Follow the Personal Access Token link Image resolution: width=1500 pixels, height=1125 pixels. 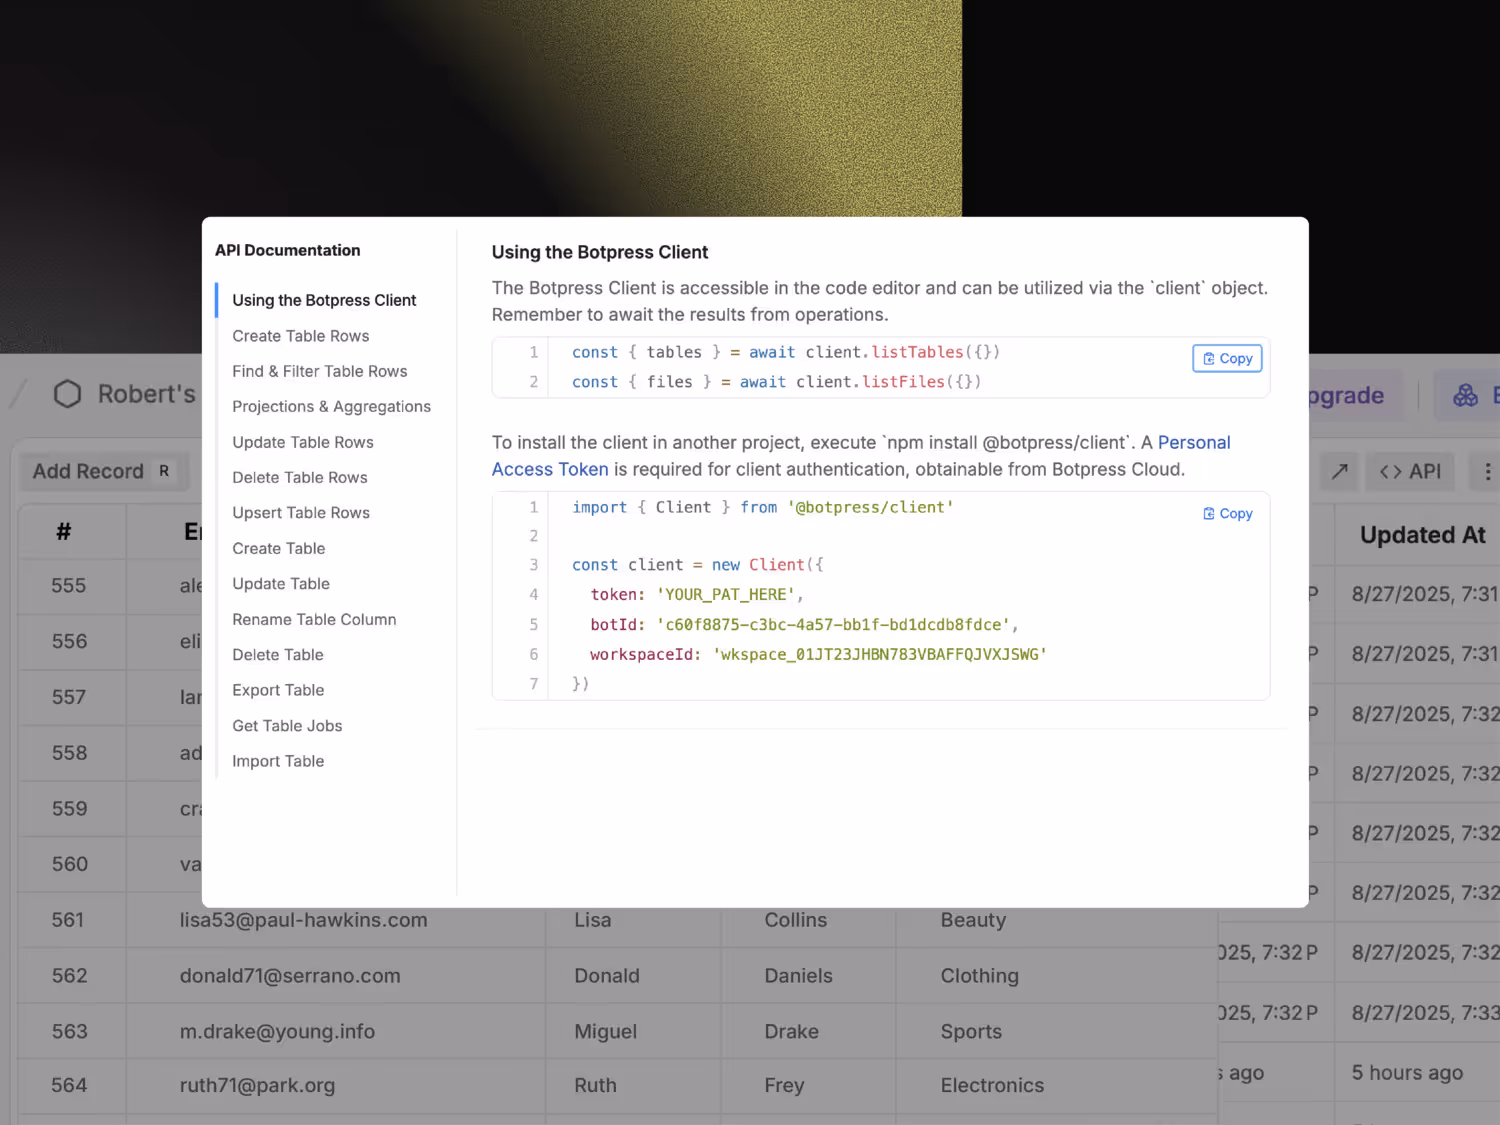coord(1194,442)
